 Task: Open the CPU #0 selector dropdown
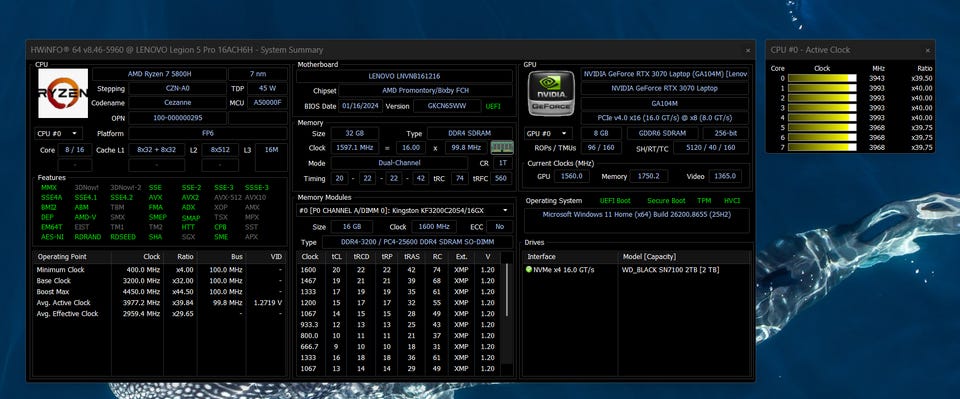coord(59,133)
